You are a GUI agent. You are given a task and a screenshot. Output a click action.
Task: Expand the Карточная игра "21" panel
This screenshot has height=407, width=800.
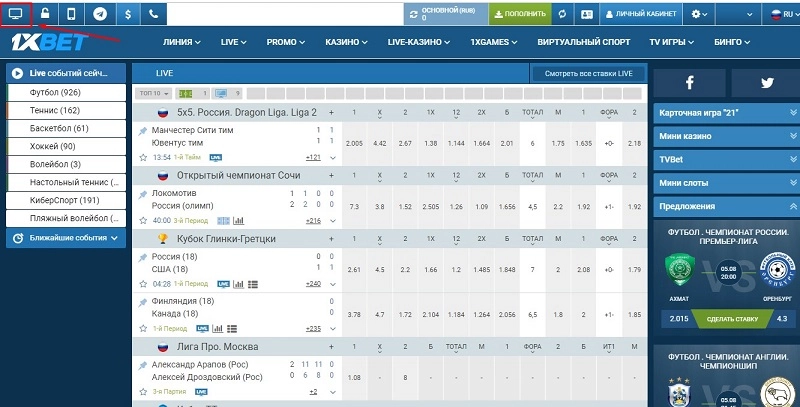(x=722, y=113)
